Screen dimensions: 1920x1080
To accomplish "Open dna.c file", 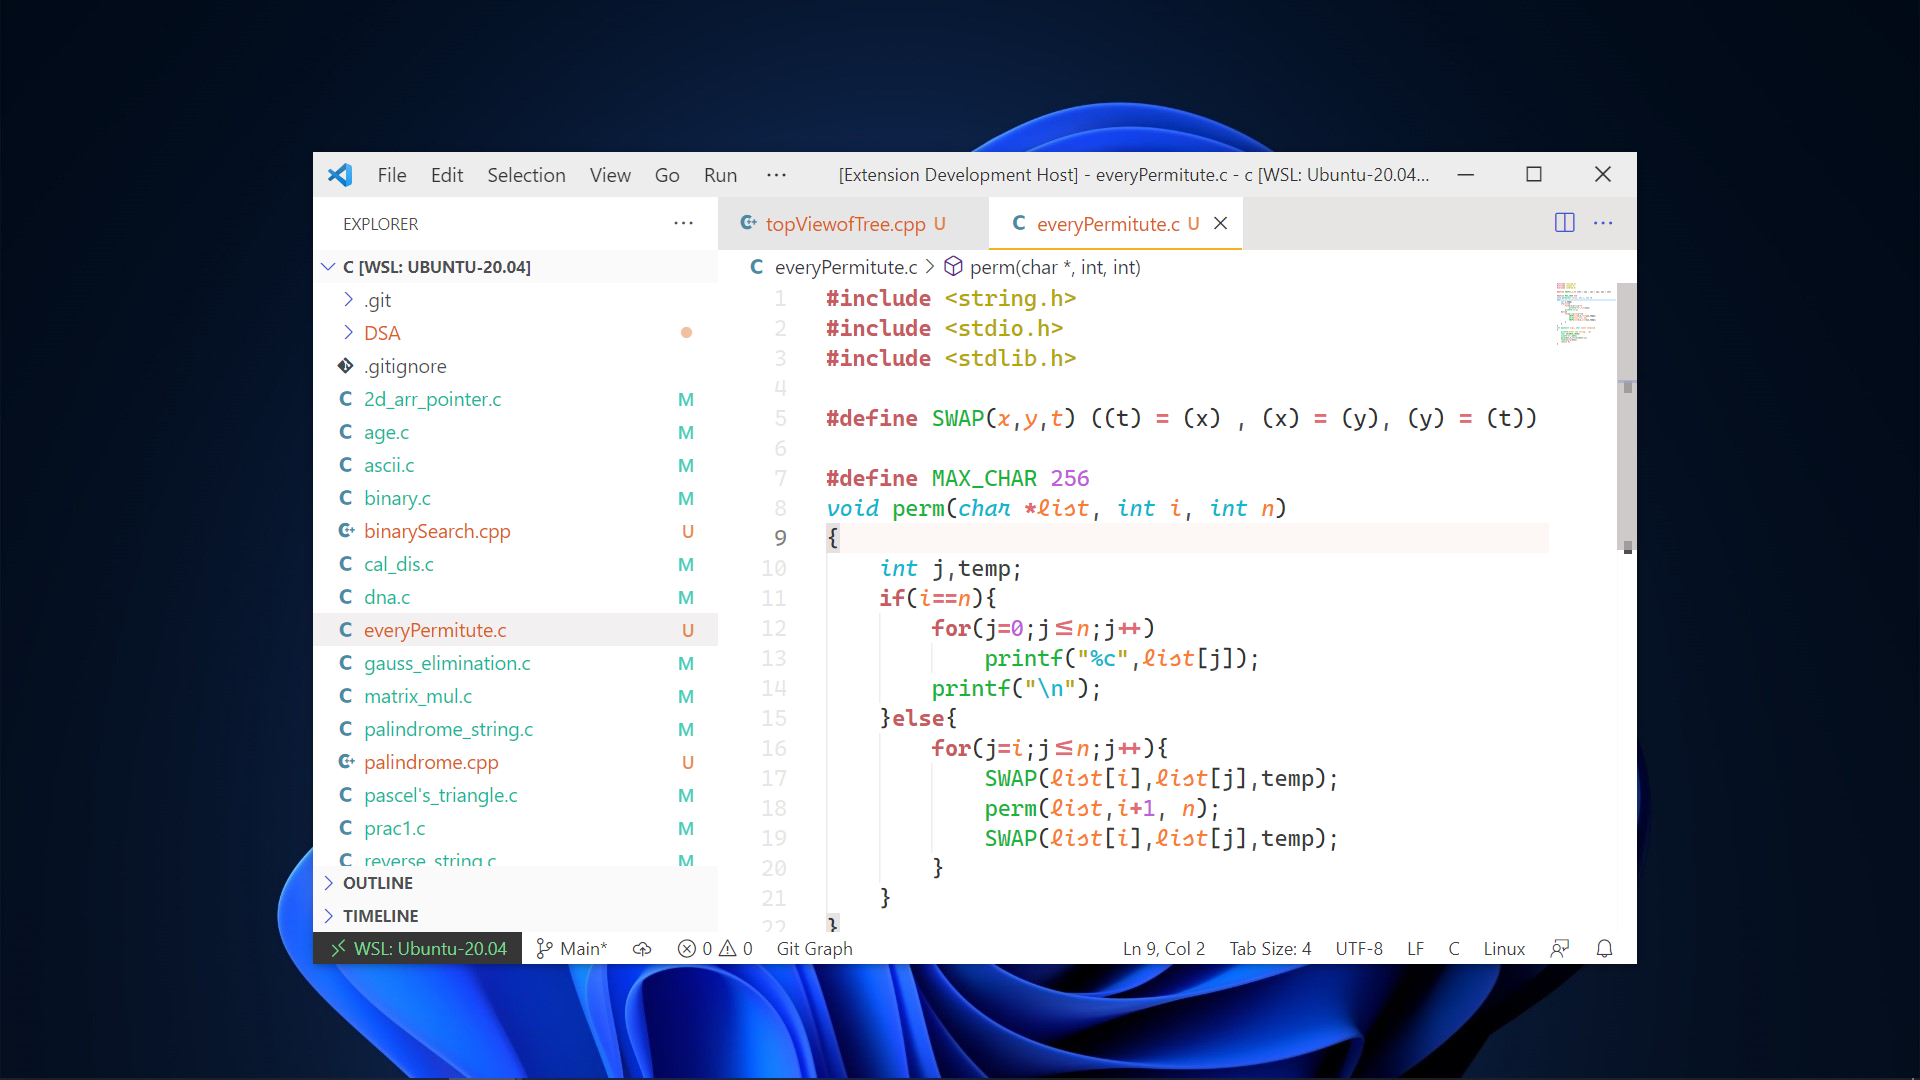I will (516, 597).
